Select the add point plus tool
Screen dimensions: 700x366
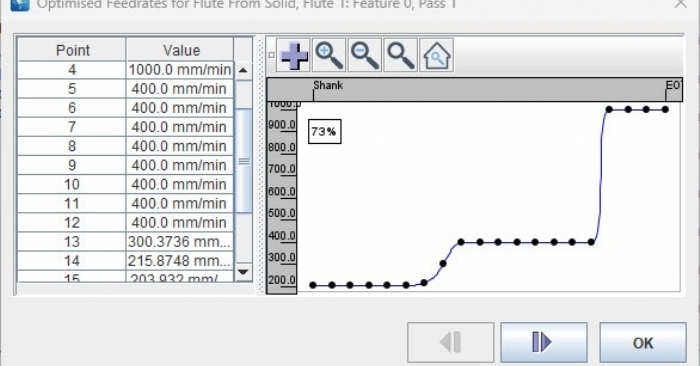(294, 55)
